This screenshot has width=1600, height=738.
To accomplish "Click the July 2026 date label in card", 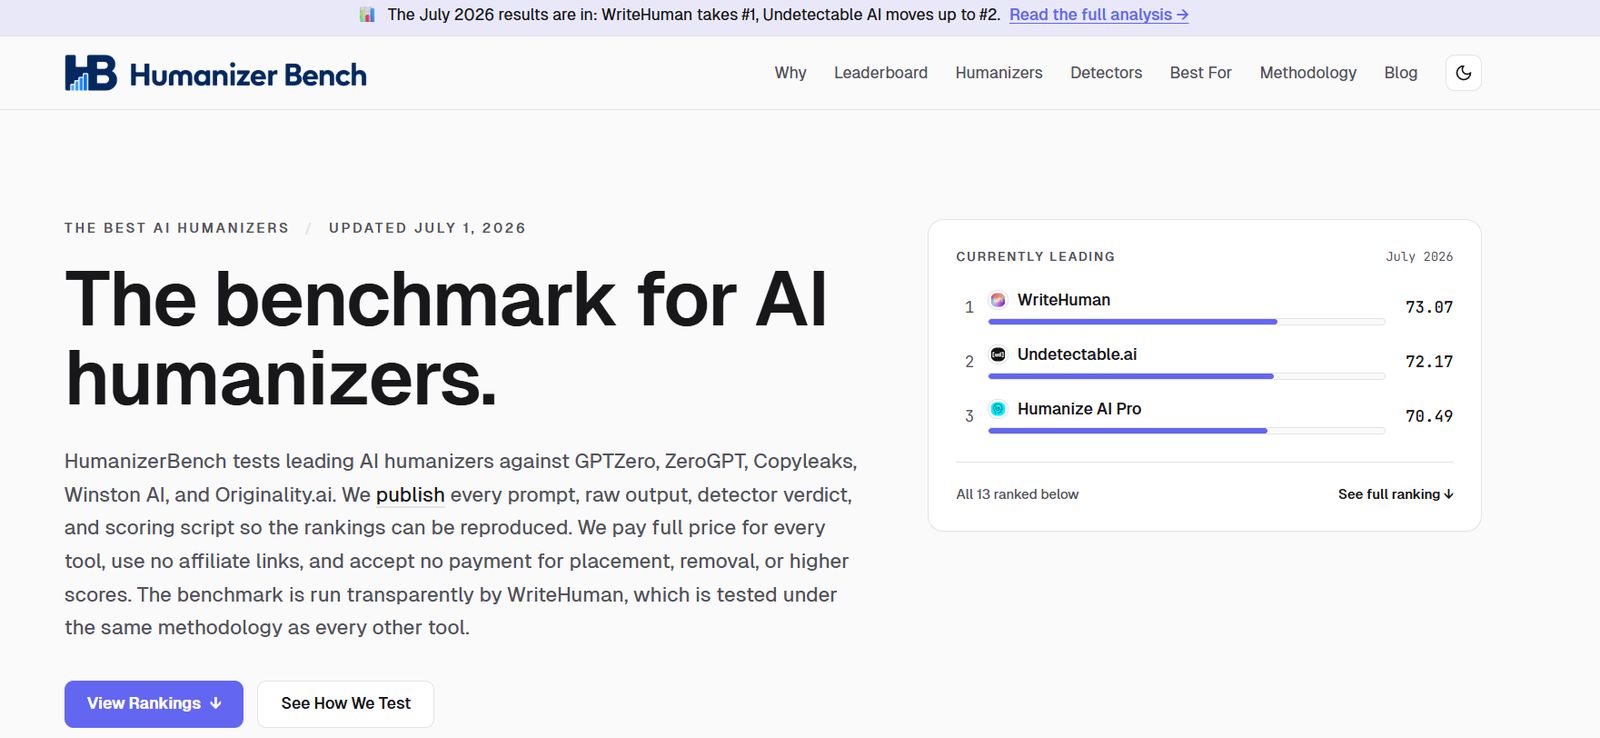I will 1419,257.
